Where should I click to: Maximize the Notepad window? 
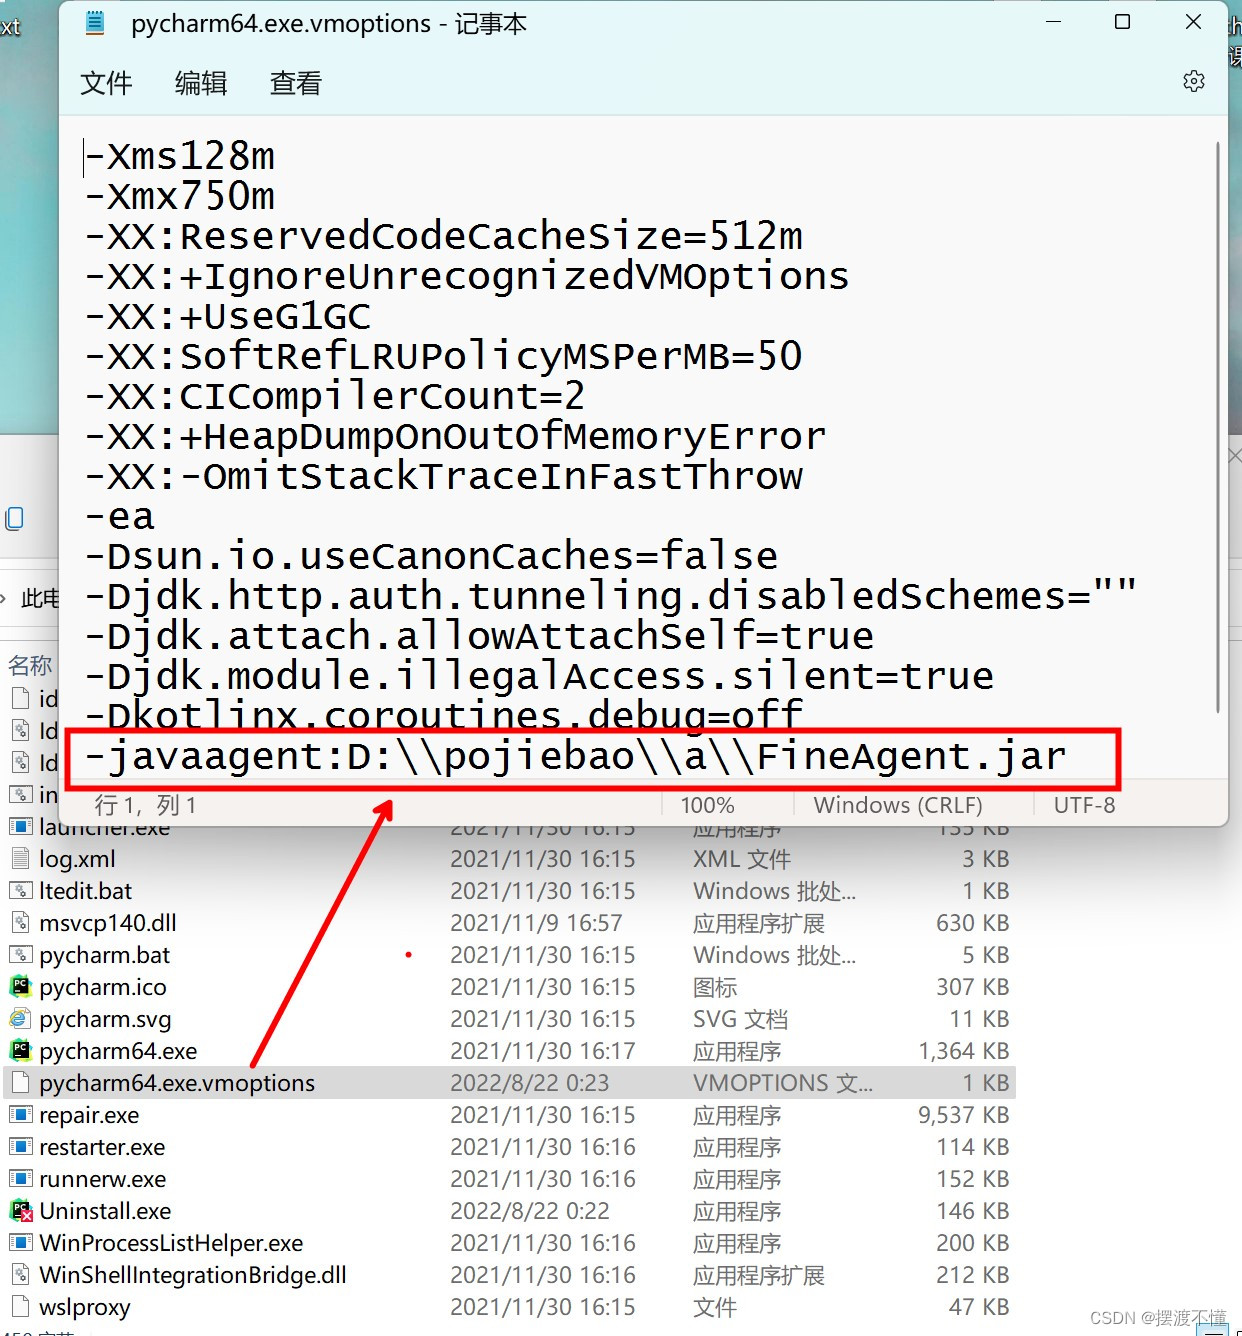(1122, 22)
